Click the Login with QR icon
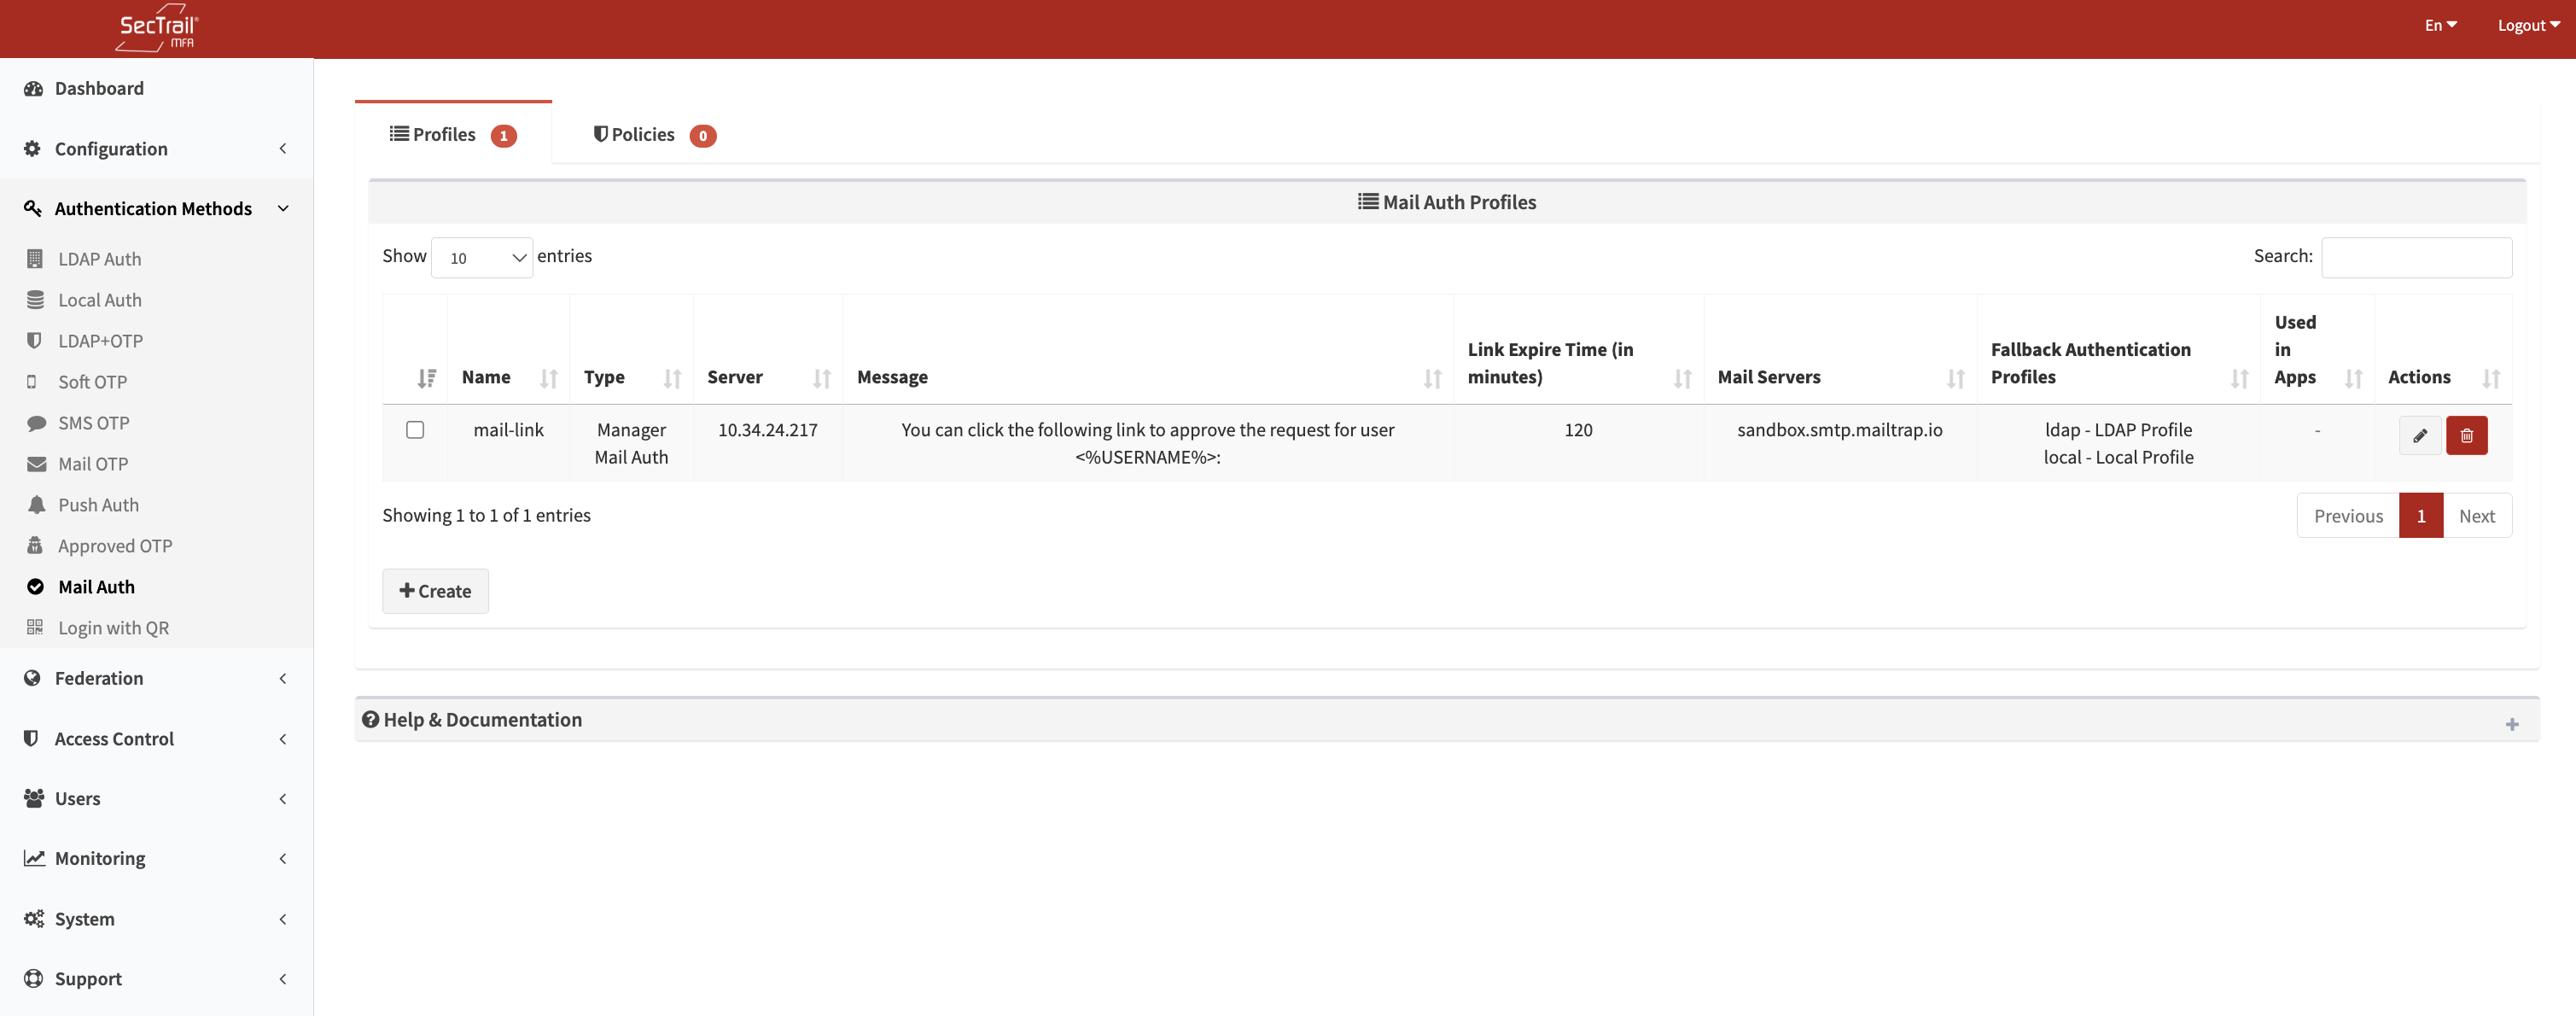The width and height of the screenshot is (2576, 1016). (35, 627)
